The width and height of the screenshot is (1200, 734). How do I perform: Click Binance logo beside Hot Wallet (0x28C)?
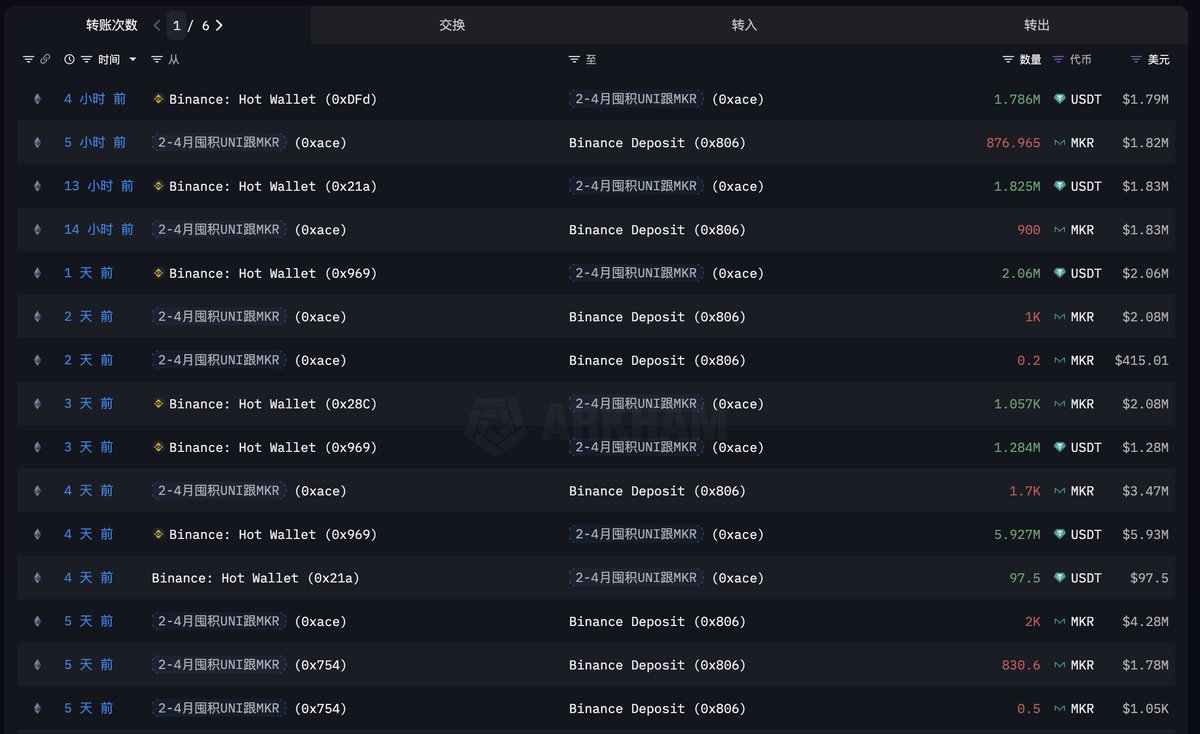(158, 404)
